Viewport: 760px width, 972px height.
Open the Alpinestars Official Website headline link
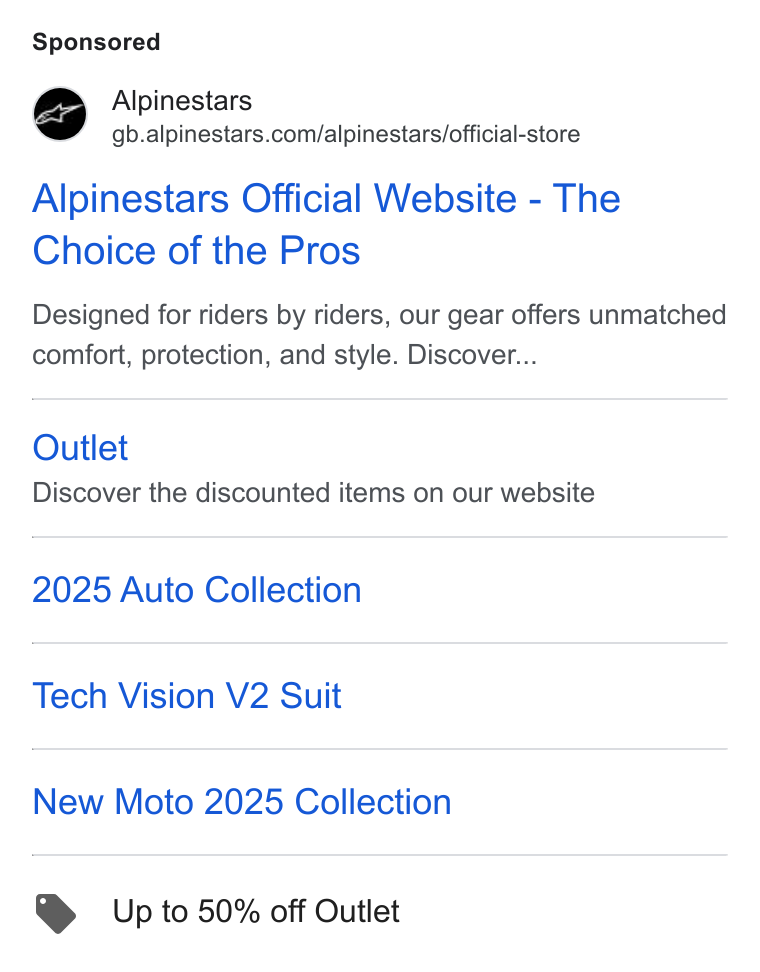326,224
